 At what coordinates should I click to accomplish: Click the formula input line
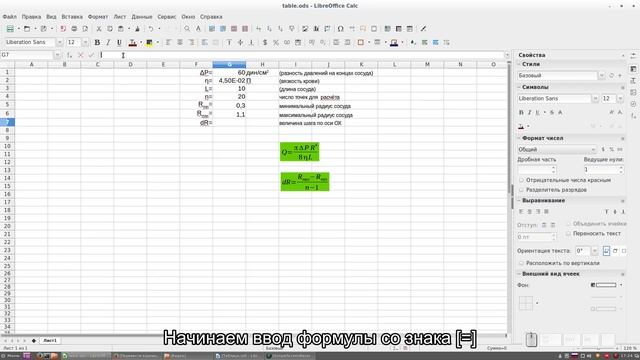click(x=302, y=55)
